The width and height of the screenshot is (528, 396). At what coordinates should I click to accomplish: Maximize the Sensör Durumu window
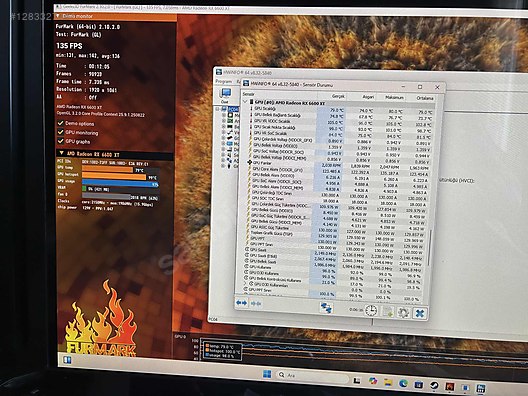point(420,87)
